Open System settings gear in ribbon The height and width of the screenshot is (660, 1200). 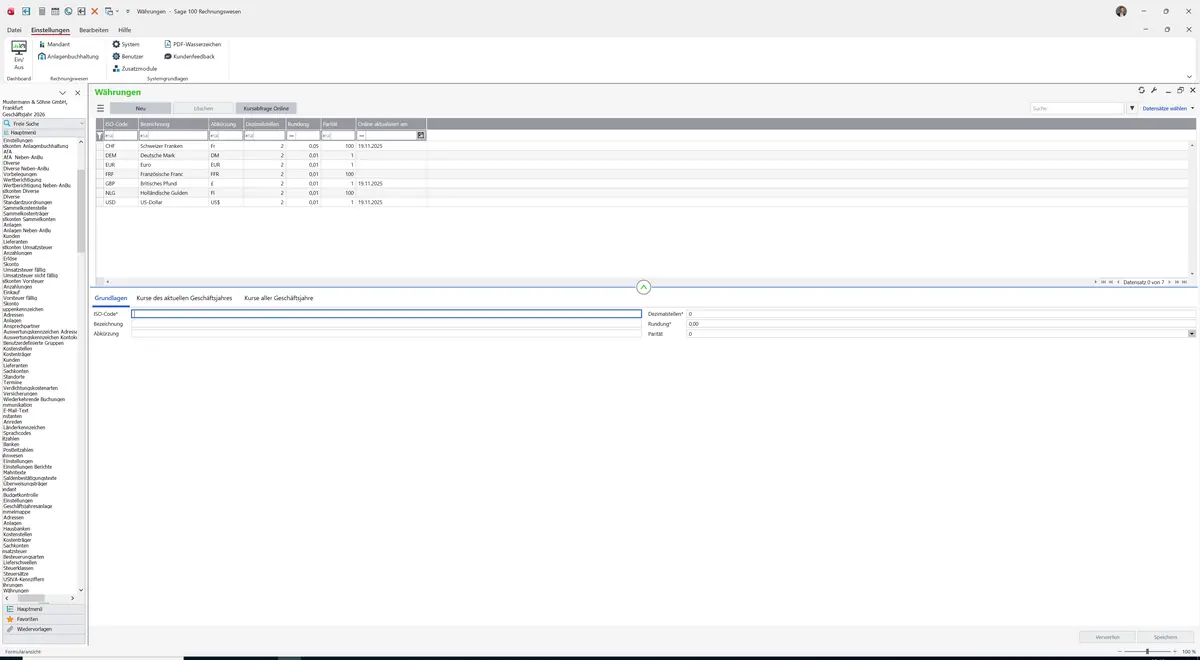click(x=126, y=45)
